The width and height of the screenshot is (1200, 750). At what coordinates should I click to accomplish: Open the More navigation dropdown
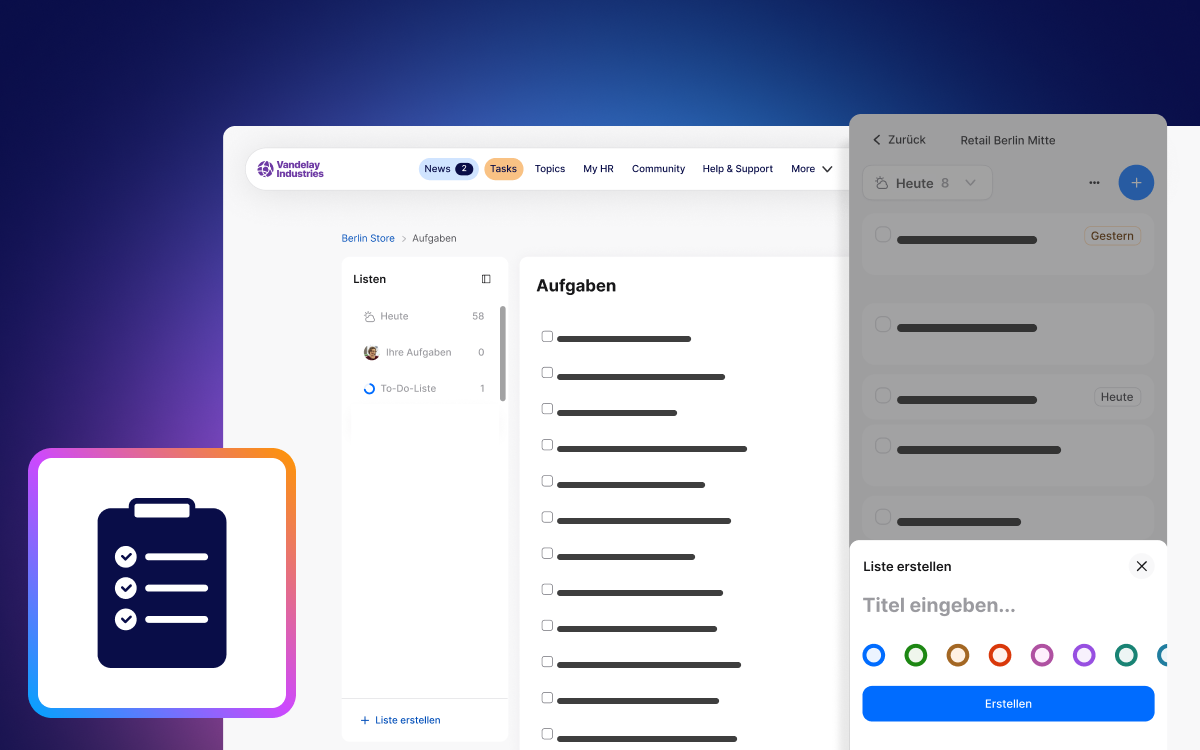[811, 169]
